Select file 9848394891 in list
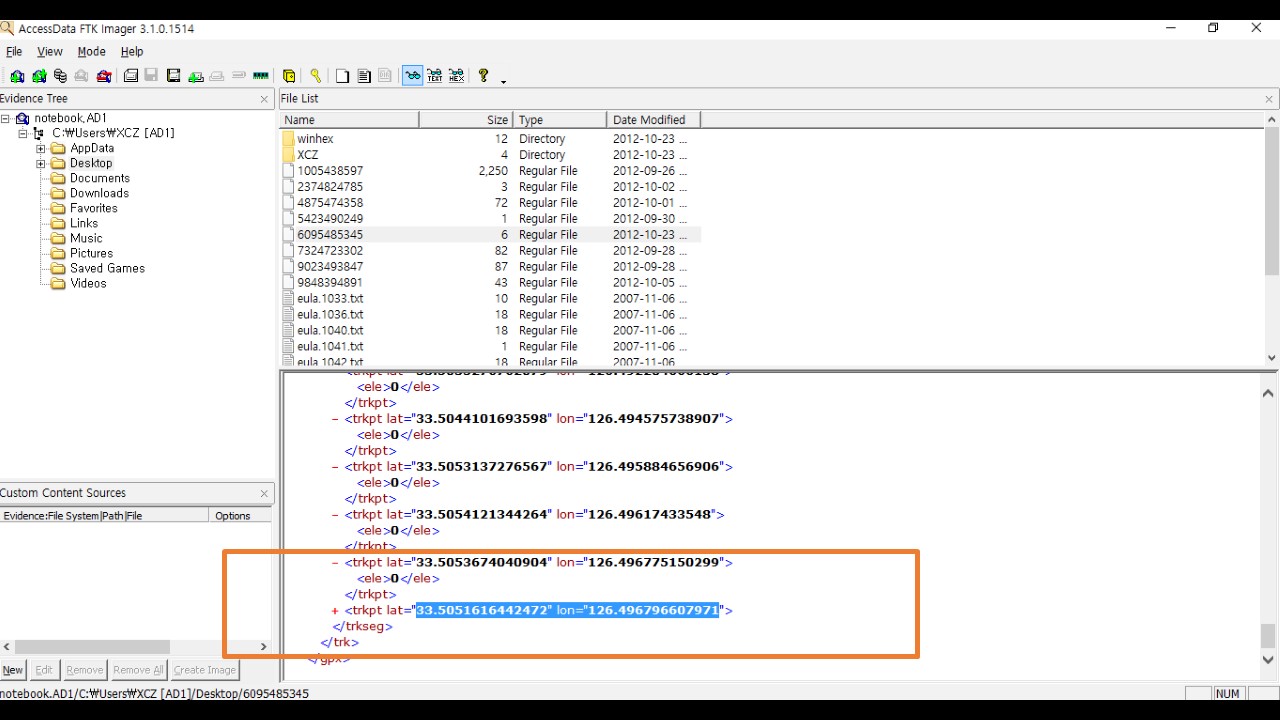 pyautogui.click(x=490, y=283)
